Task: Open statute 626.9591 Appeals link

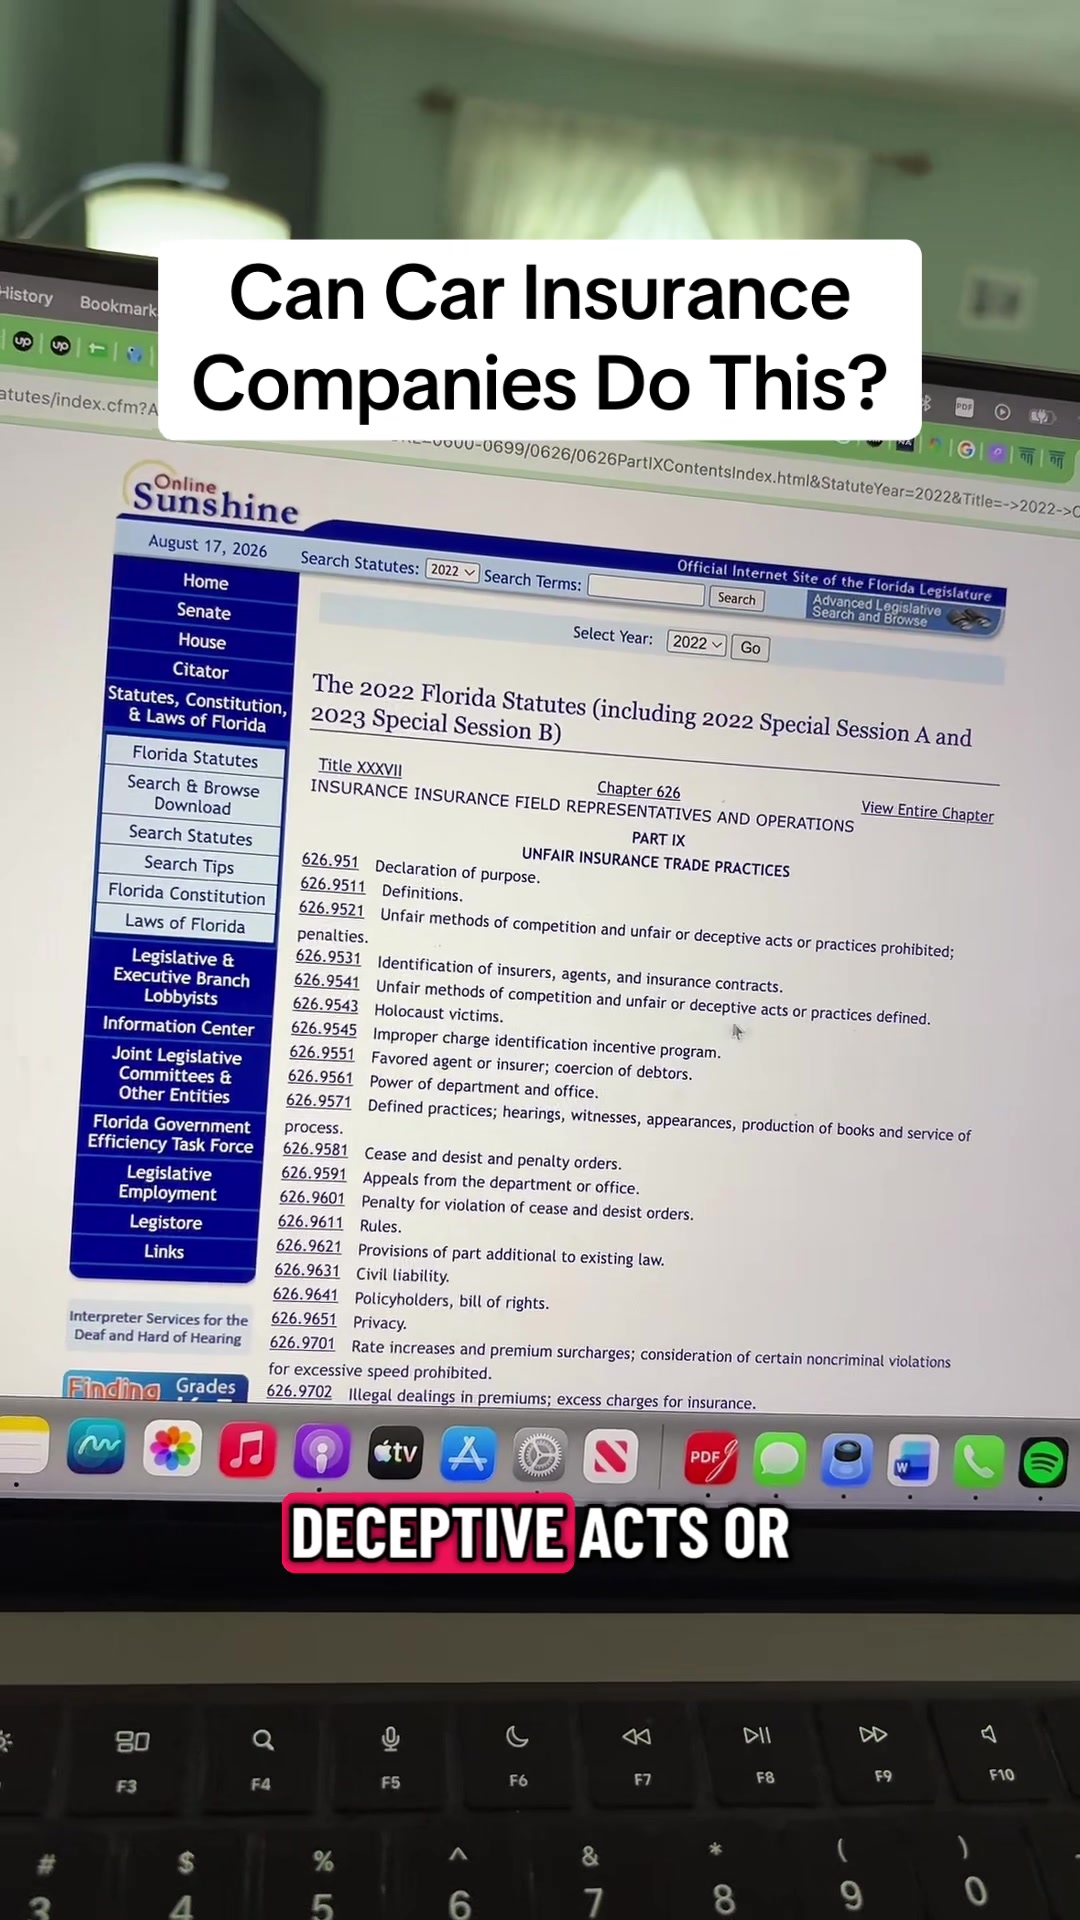Action: pos(313,1173)
